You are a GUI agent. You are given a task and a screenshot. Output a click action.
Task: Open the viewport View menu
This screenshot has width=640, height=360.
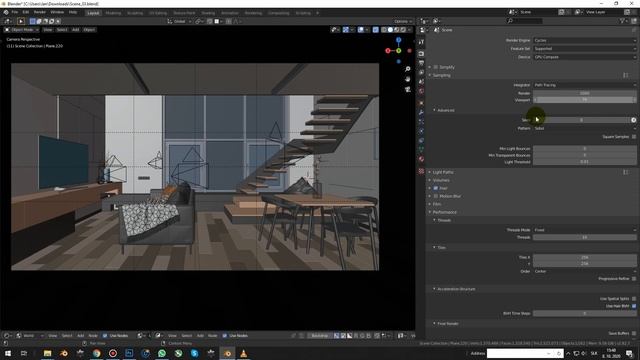pyautogui.click(x=48, y=30)
